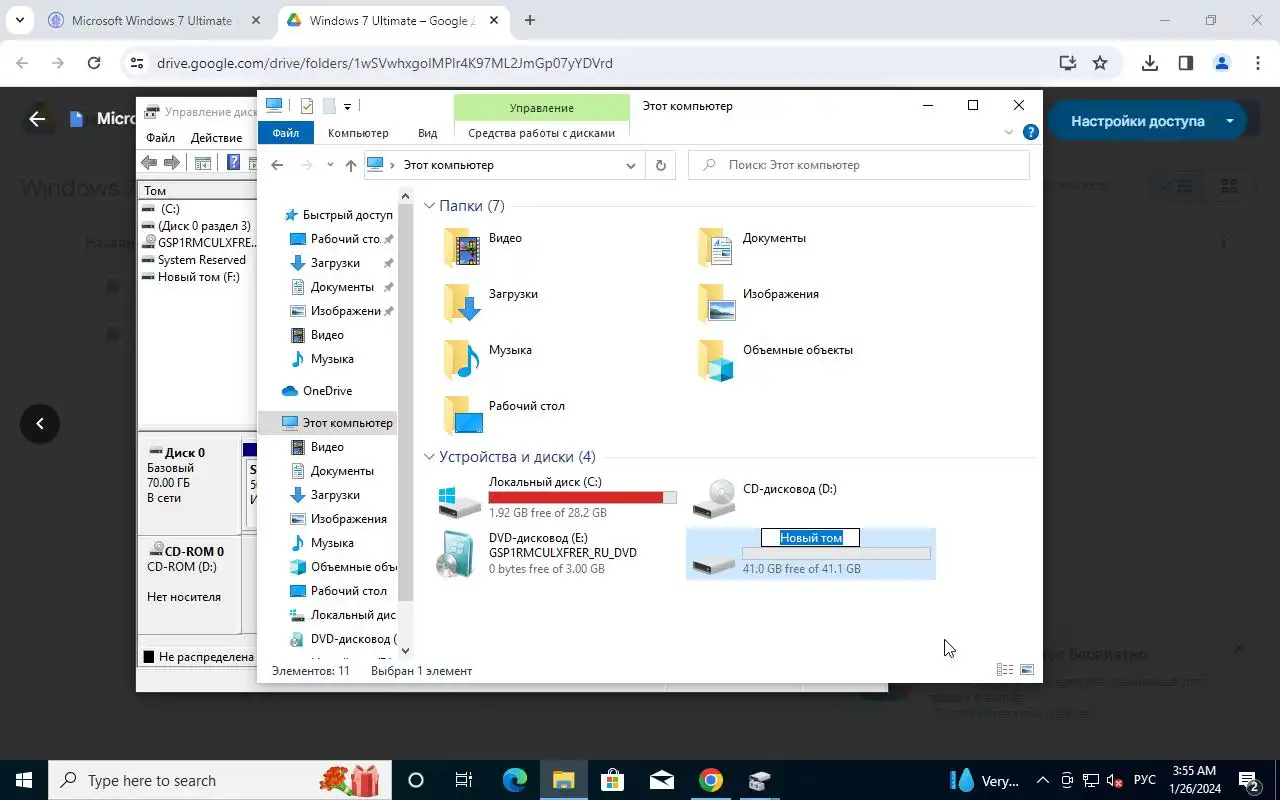Screen dimensions: 1280x800
Task: Open the recent locations dropdown beside the forward arrow
Action: click(x=329, y=165)
